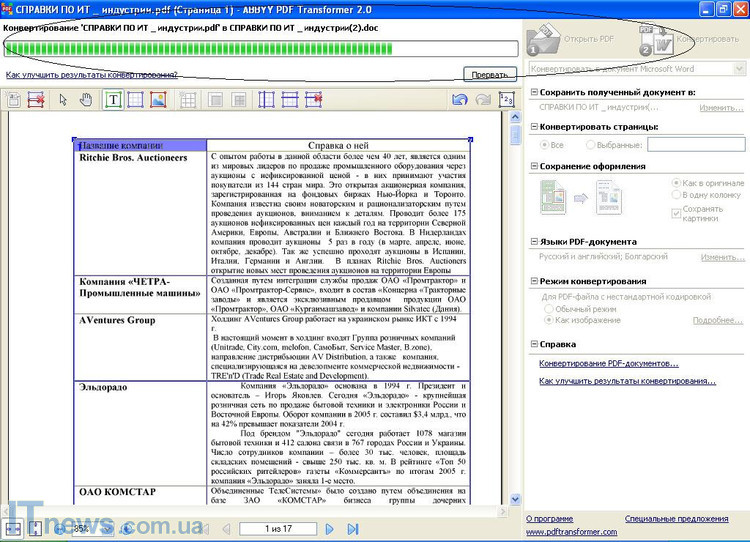The image size is (750, 542).
Task: Choose В одну колонку layout option
Action: [x=676, y=195]
